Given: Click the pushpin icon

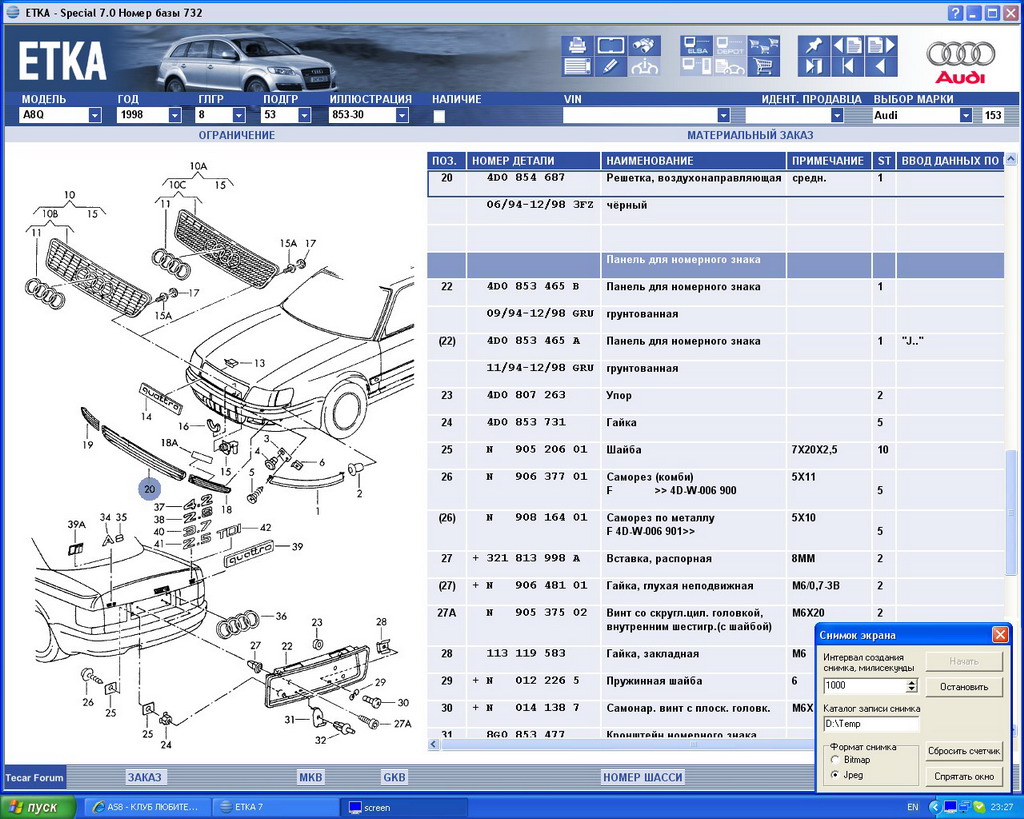Looking at the screenshot, I should point(812,46).
